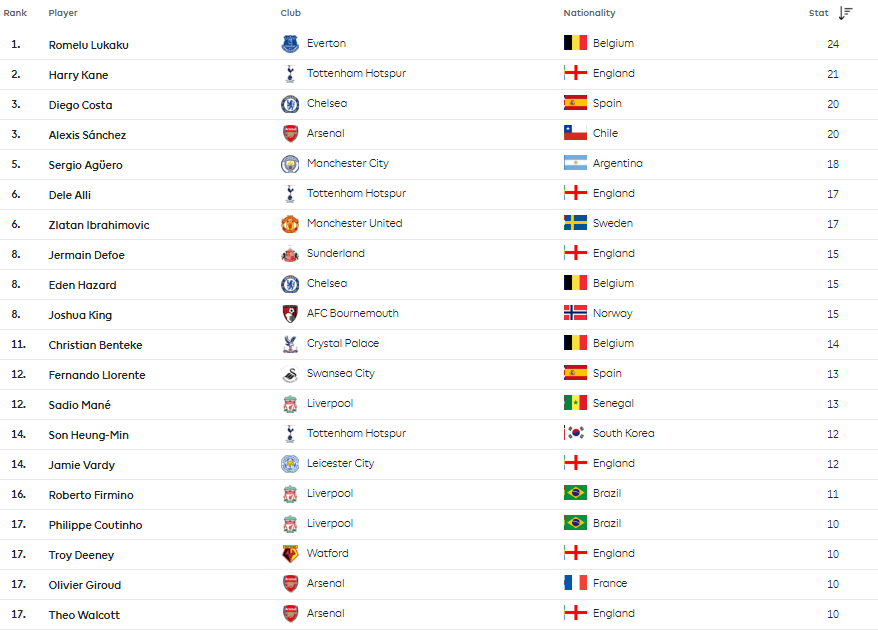Click the Nationality column header
Viewport: 878px width, 634px height.
pos(589,13)
